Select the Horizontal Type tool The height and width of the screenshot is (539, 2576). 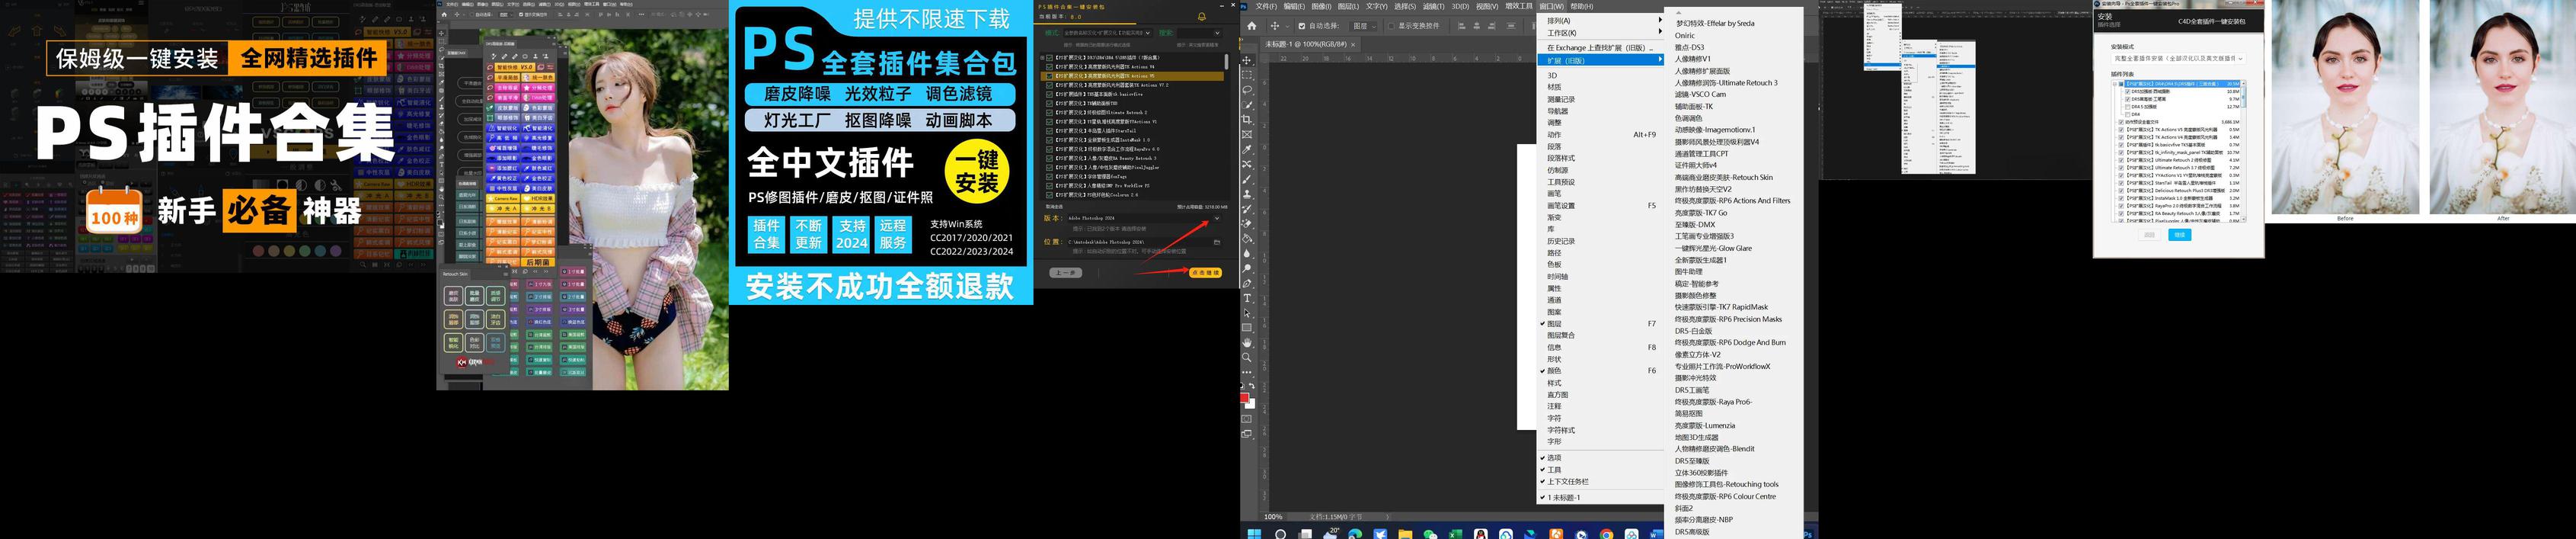(1247, 298)
